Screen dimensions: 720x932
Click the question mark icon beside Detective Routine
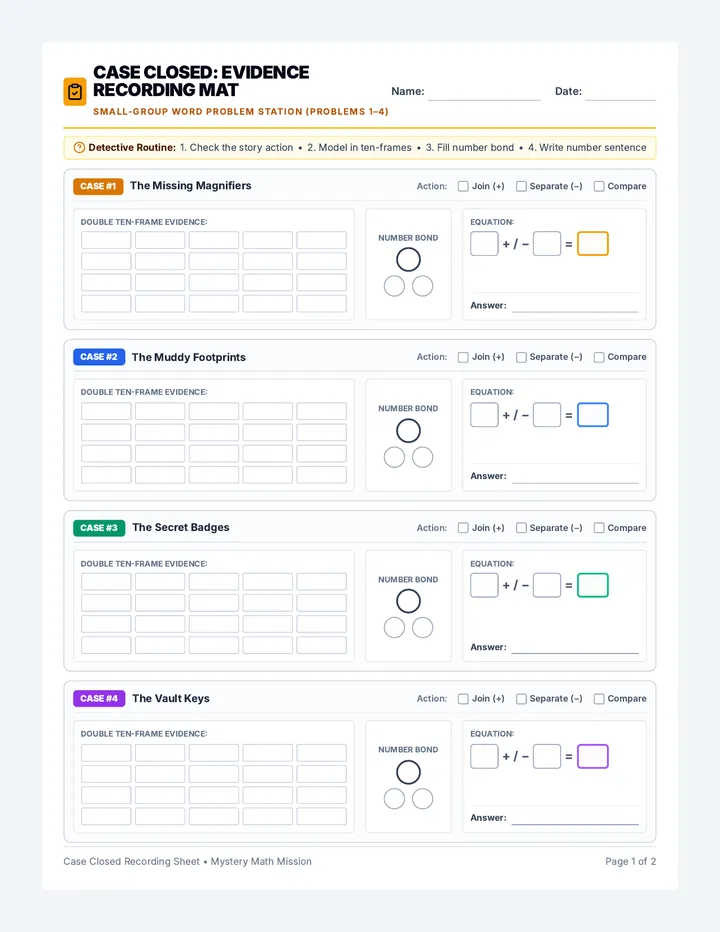79,147
